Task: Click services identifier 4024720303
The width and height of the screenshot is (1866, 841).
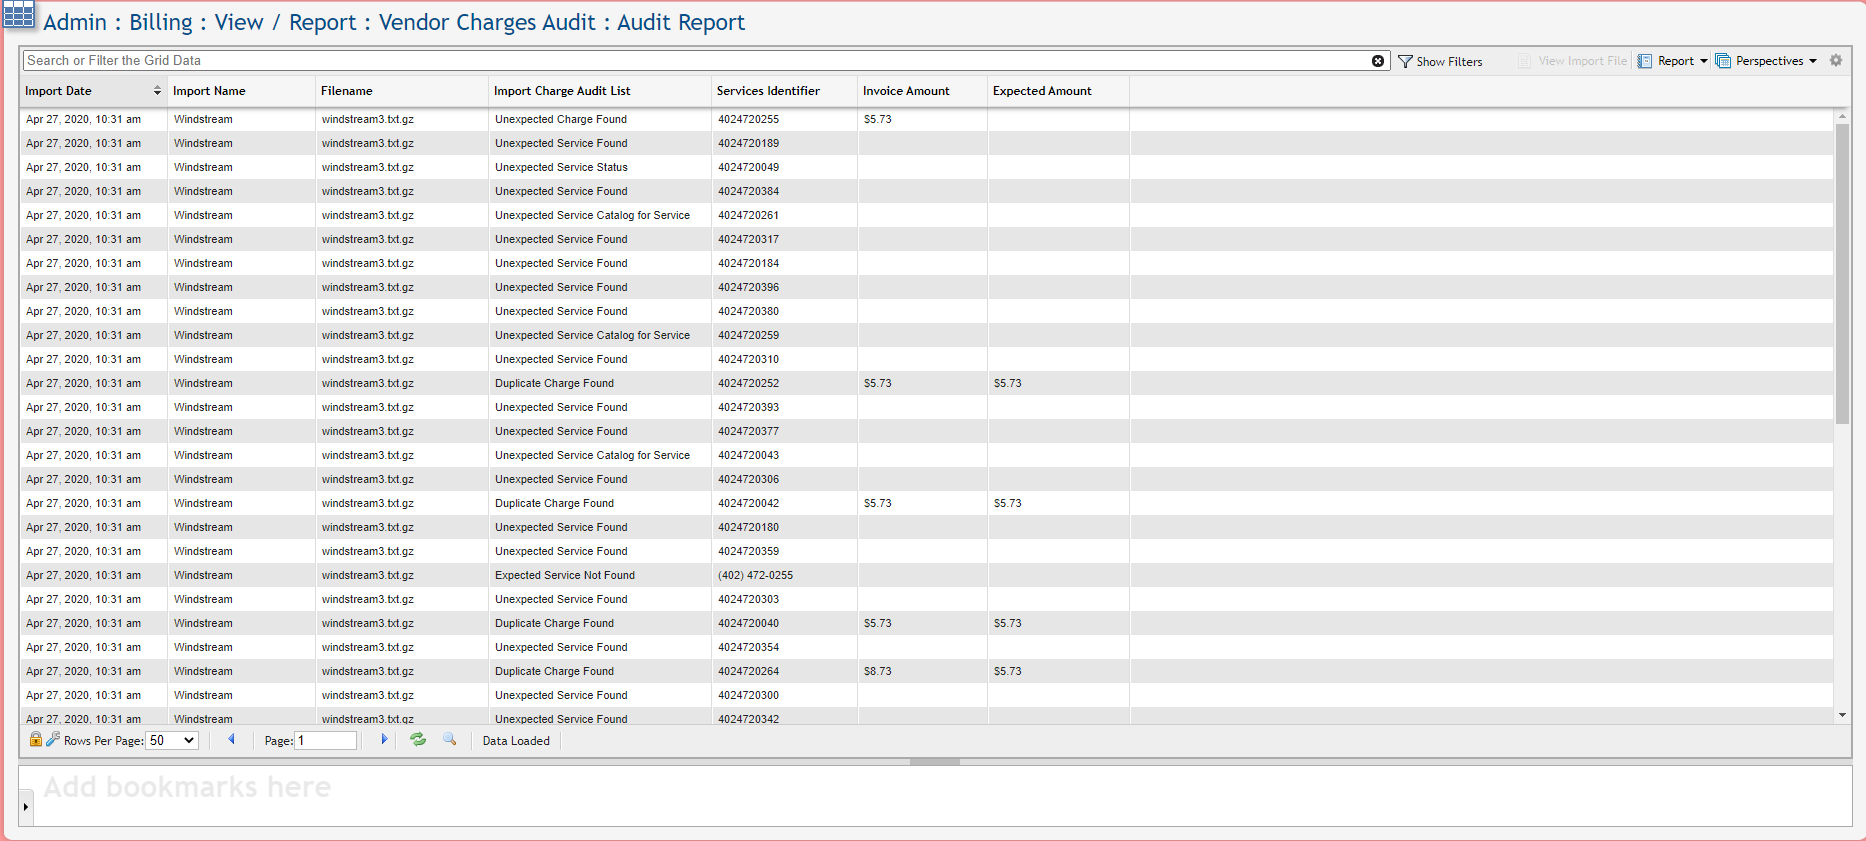Action: tap(748, 599)
